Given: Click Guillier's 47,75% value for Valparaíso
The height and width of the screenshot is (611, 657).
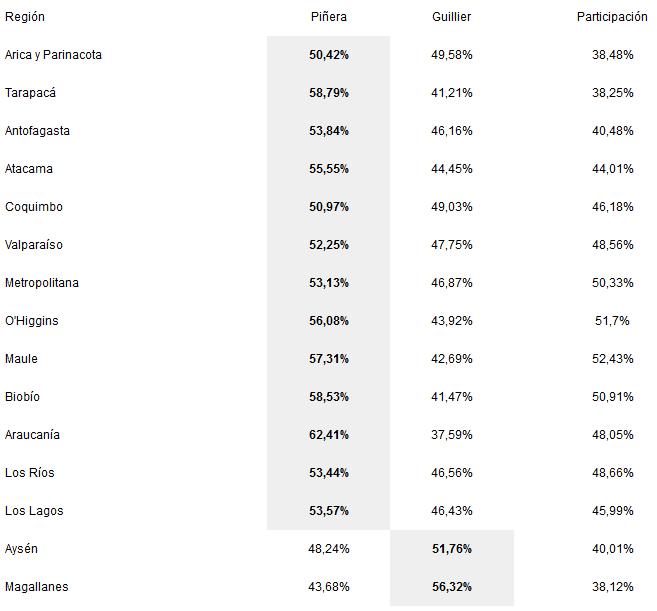Looking at the screenshot, I should pos(452,245).
